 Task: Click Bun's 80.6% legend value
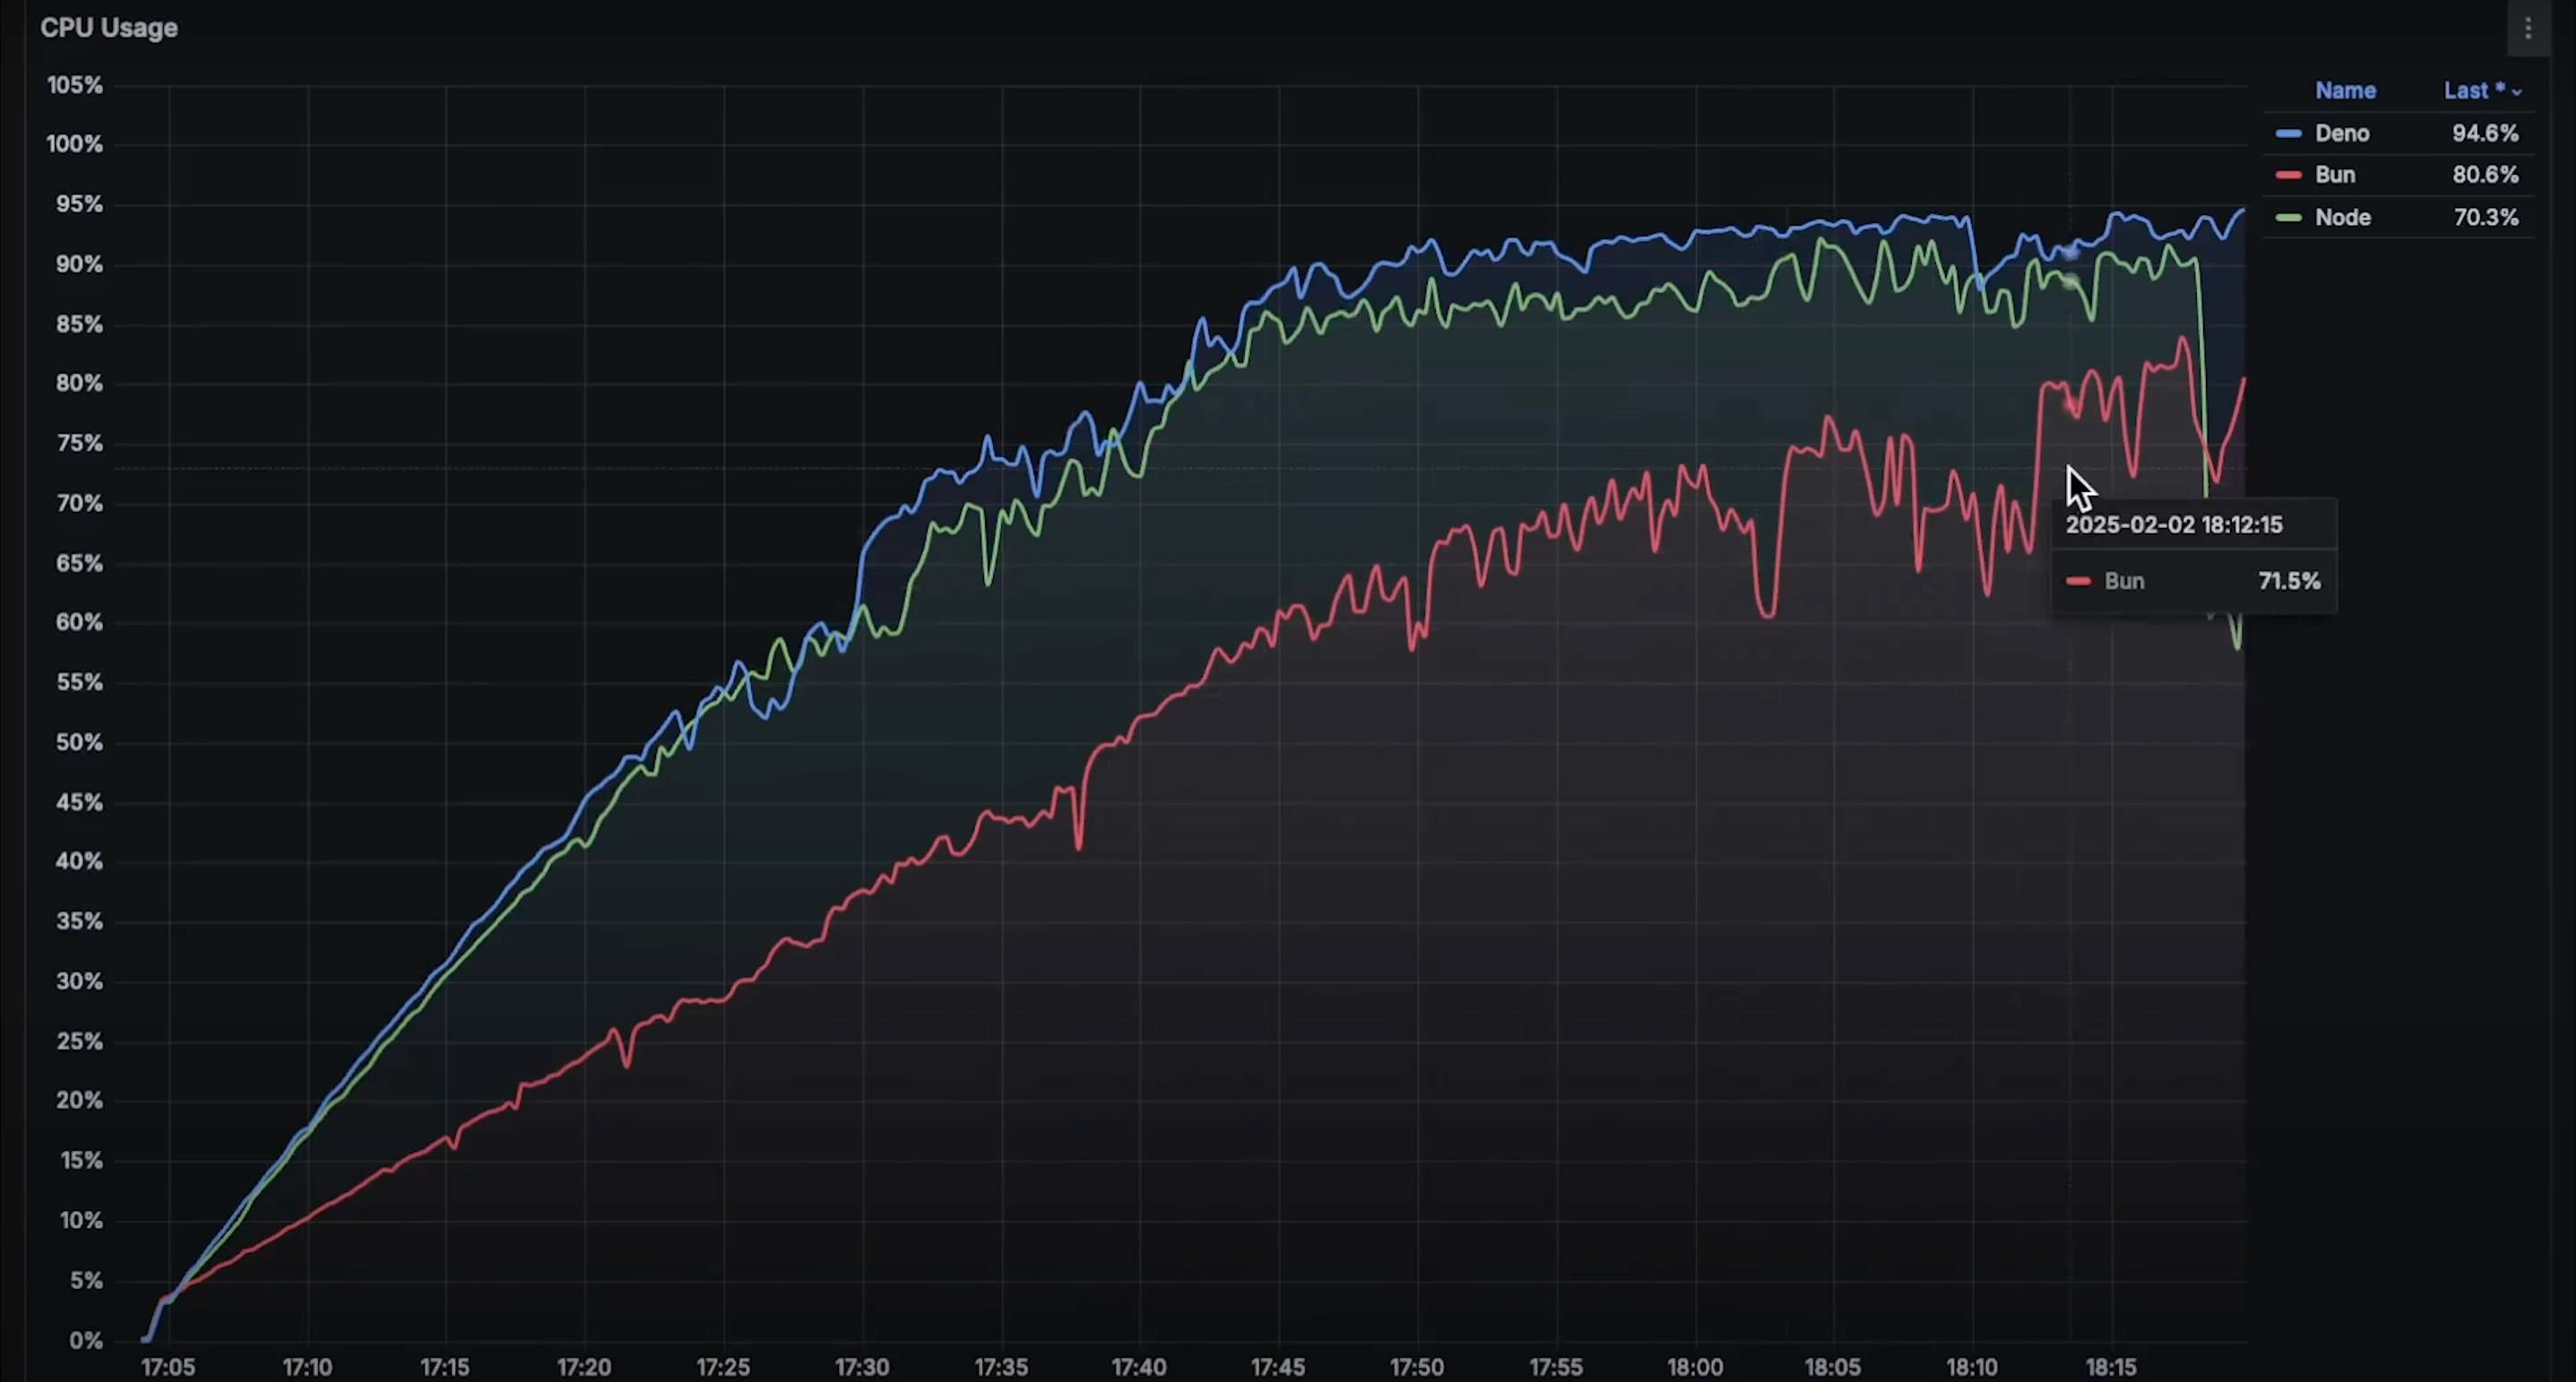2485,175
